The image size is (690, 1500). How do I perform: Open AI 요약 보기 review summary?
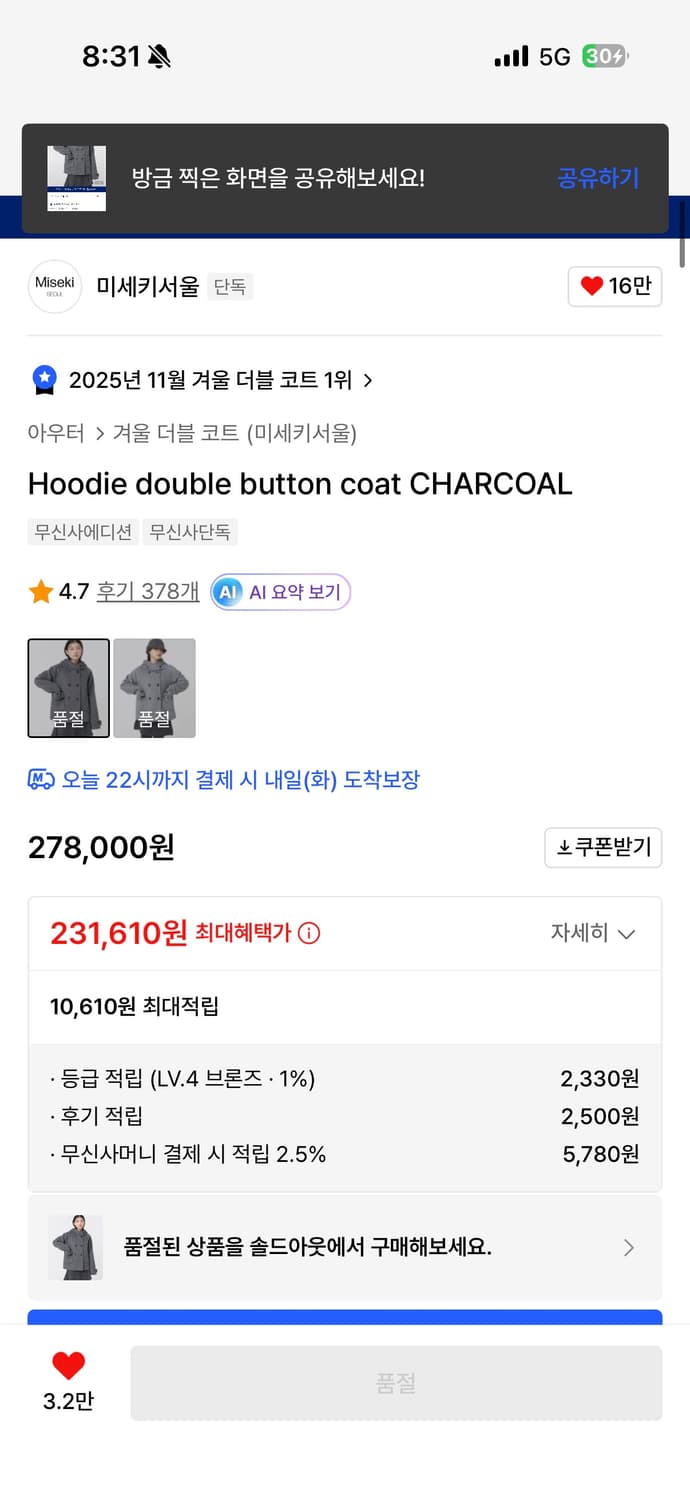(x=281, y=592)
